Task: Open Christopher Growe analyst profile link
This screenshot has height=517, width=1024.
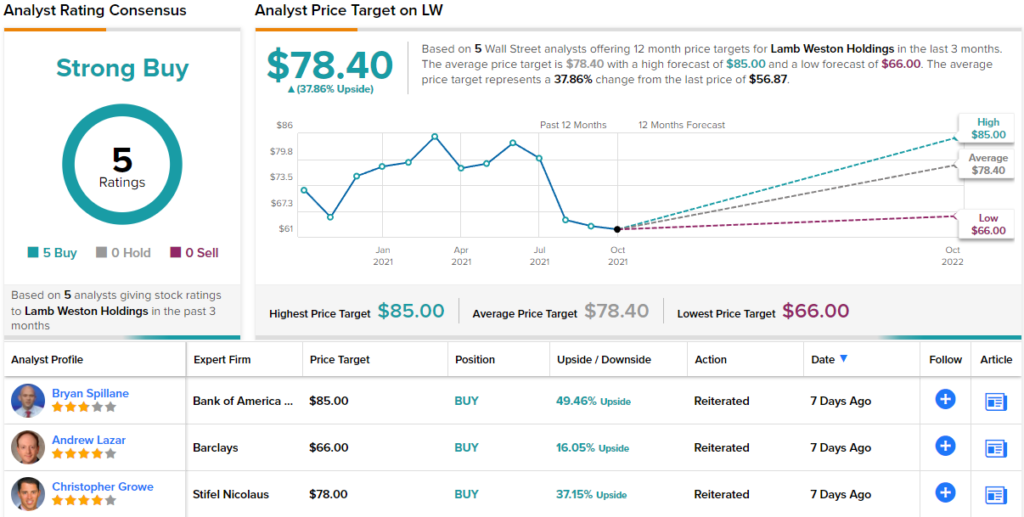Action: [102, 487]
